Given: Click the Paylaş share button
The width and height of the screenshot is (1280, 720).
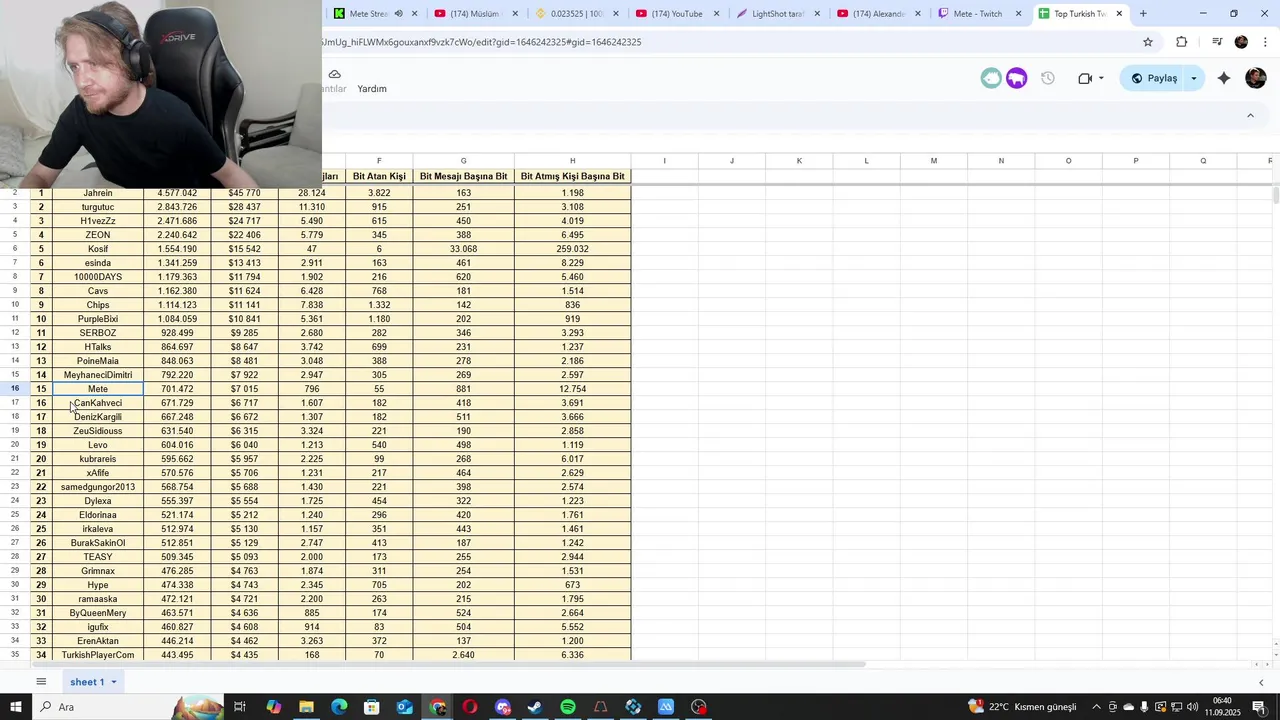Looking at the screenshot, I should [1154, 78].
